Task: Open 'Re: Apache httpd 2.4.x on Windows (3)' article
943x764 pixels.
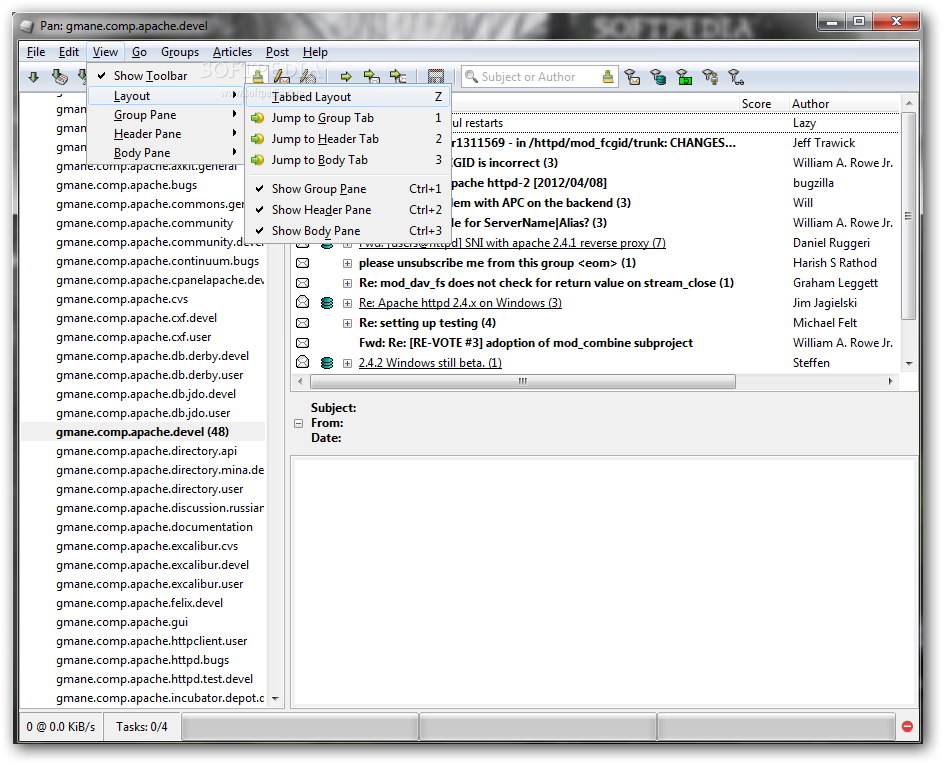Action: tap(460, 303)
